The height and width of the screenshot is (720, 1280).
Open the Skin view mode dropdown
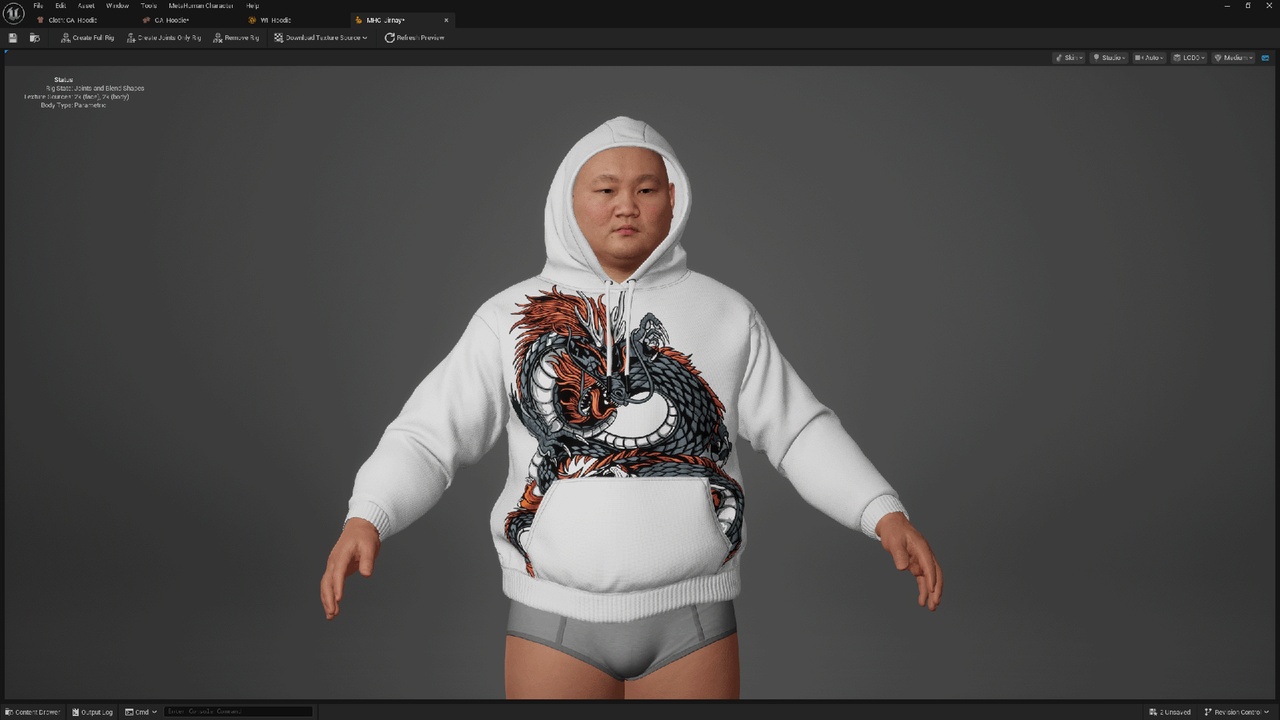pos(1068,58)
